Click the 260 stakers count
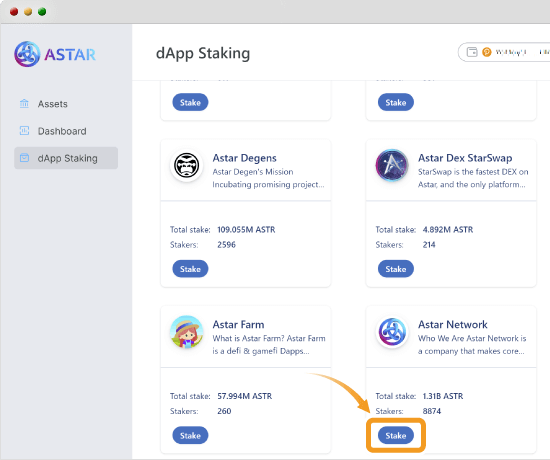550x460 pixels. click(224, 411)
